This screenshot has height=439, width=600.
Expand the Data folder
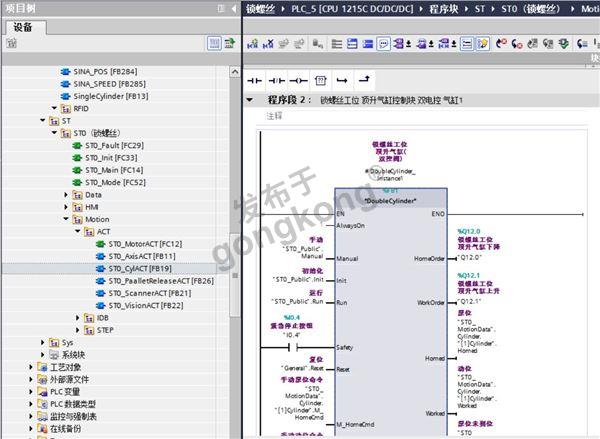(66, 195)
